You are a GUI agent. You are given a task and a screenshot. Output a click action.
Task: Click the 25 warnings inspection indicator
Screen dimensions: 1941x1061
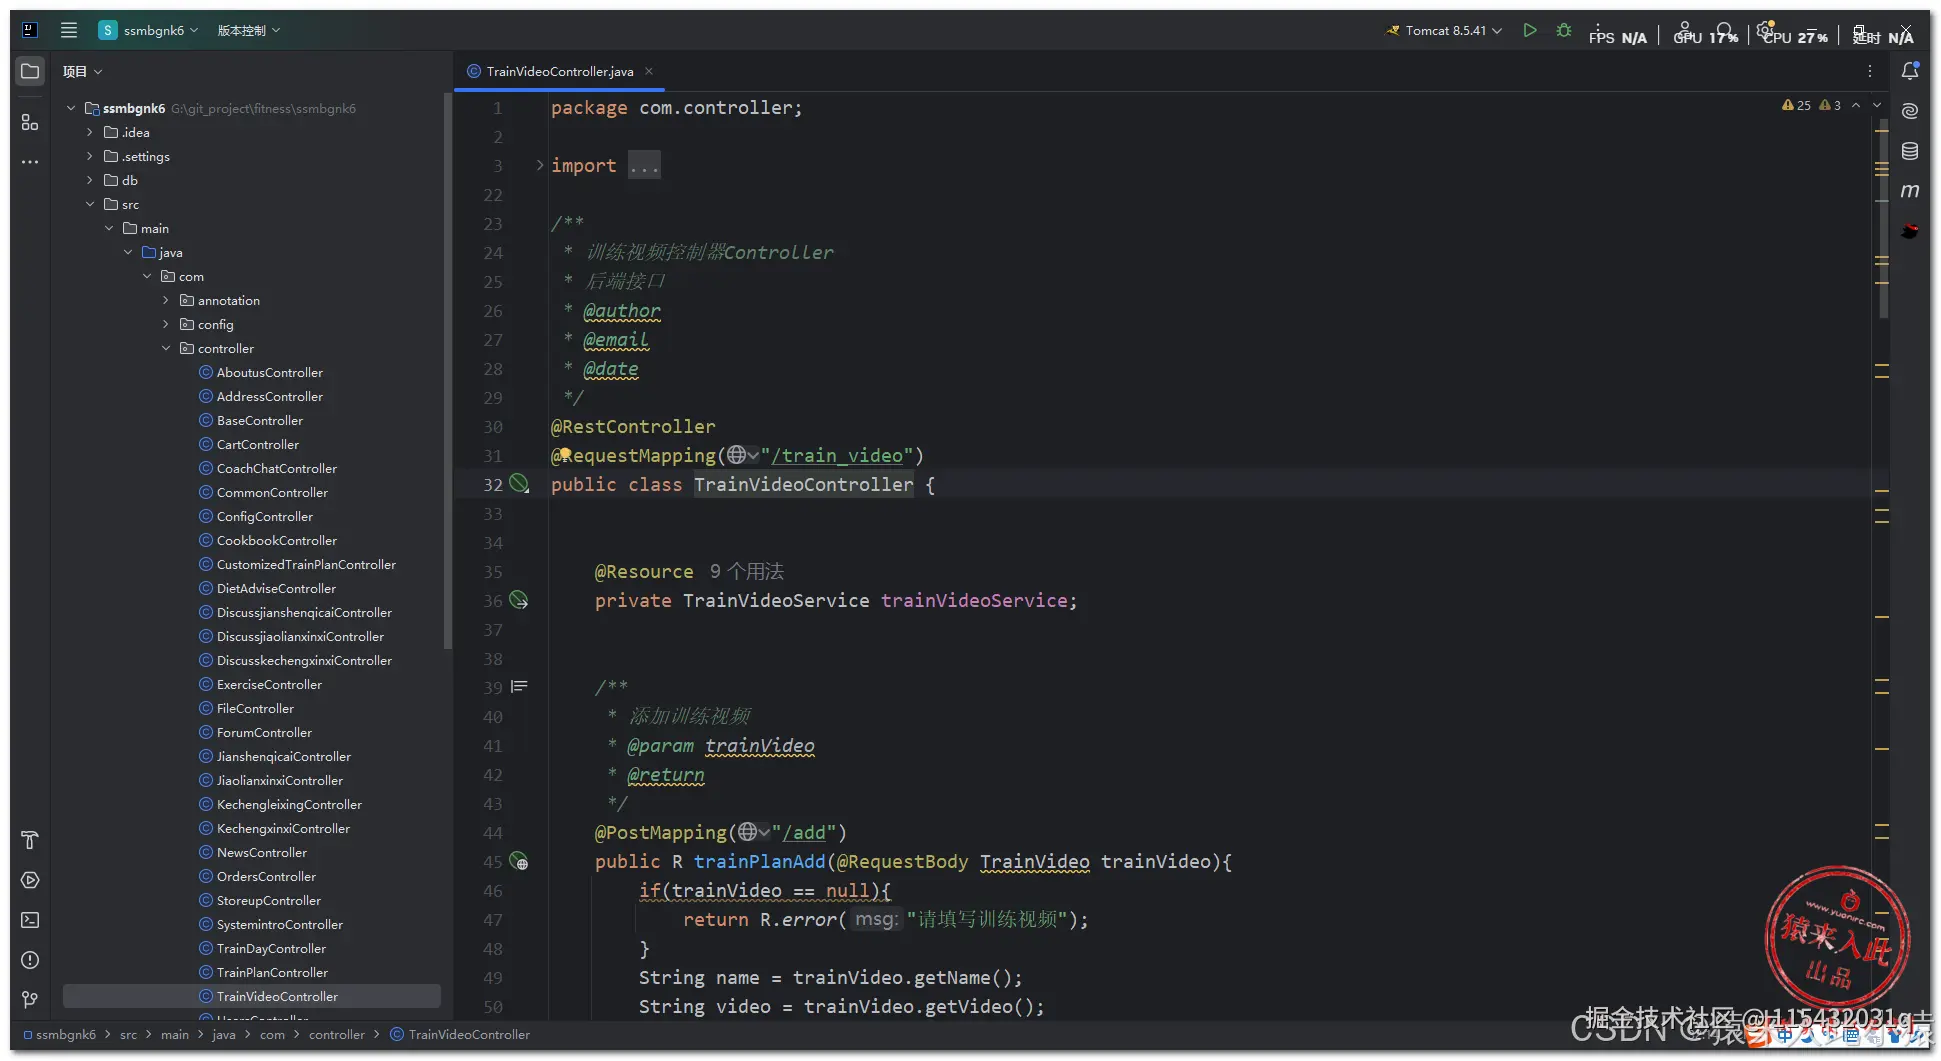(1796, 105)
